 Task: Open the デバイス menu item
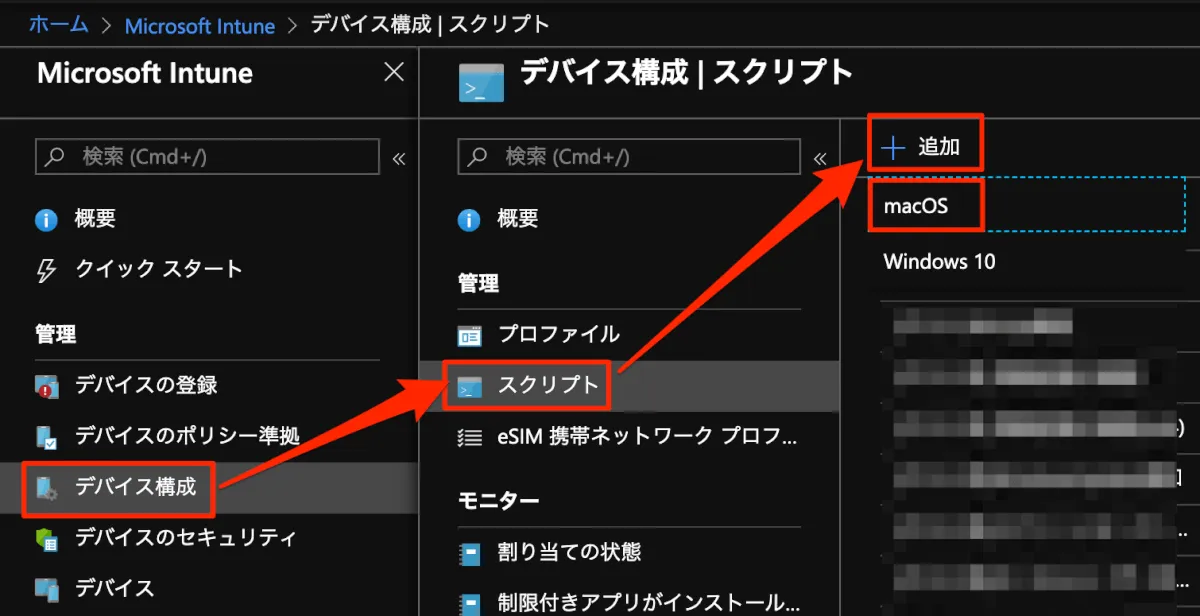(x=114, y=588)
